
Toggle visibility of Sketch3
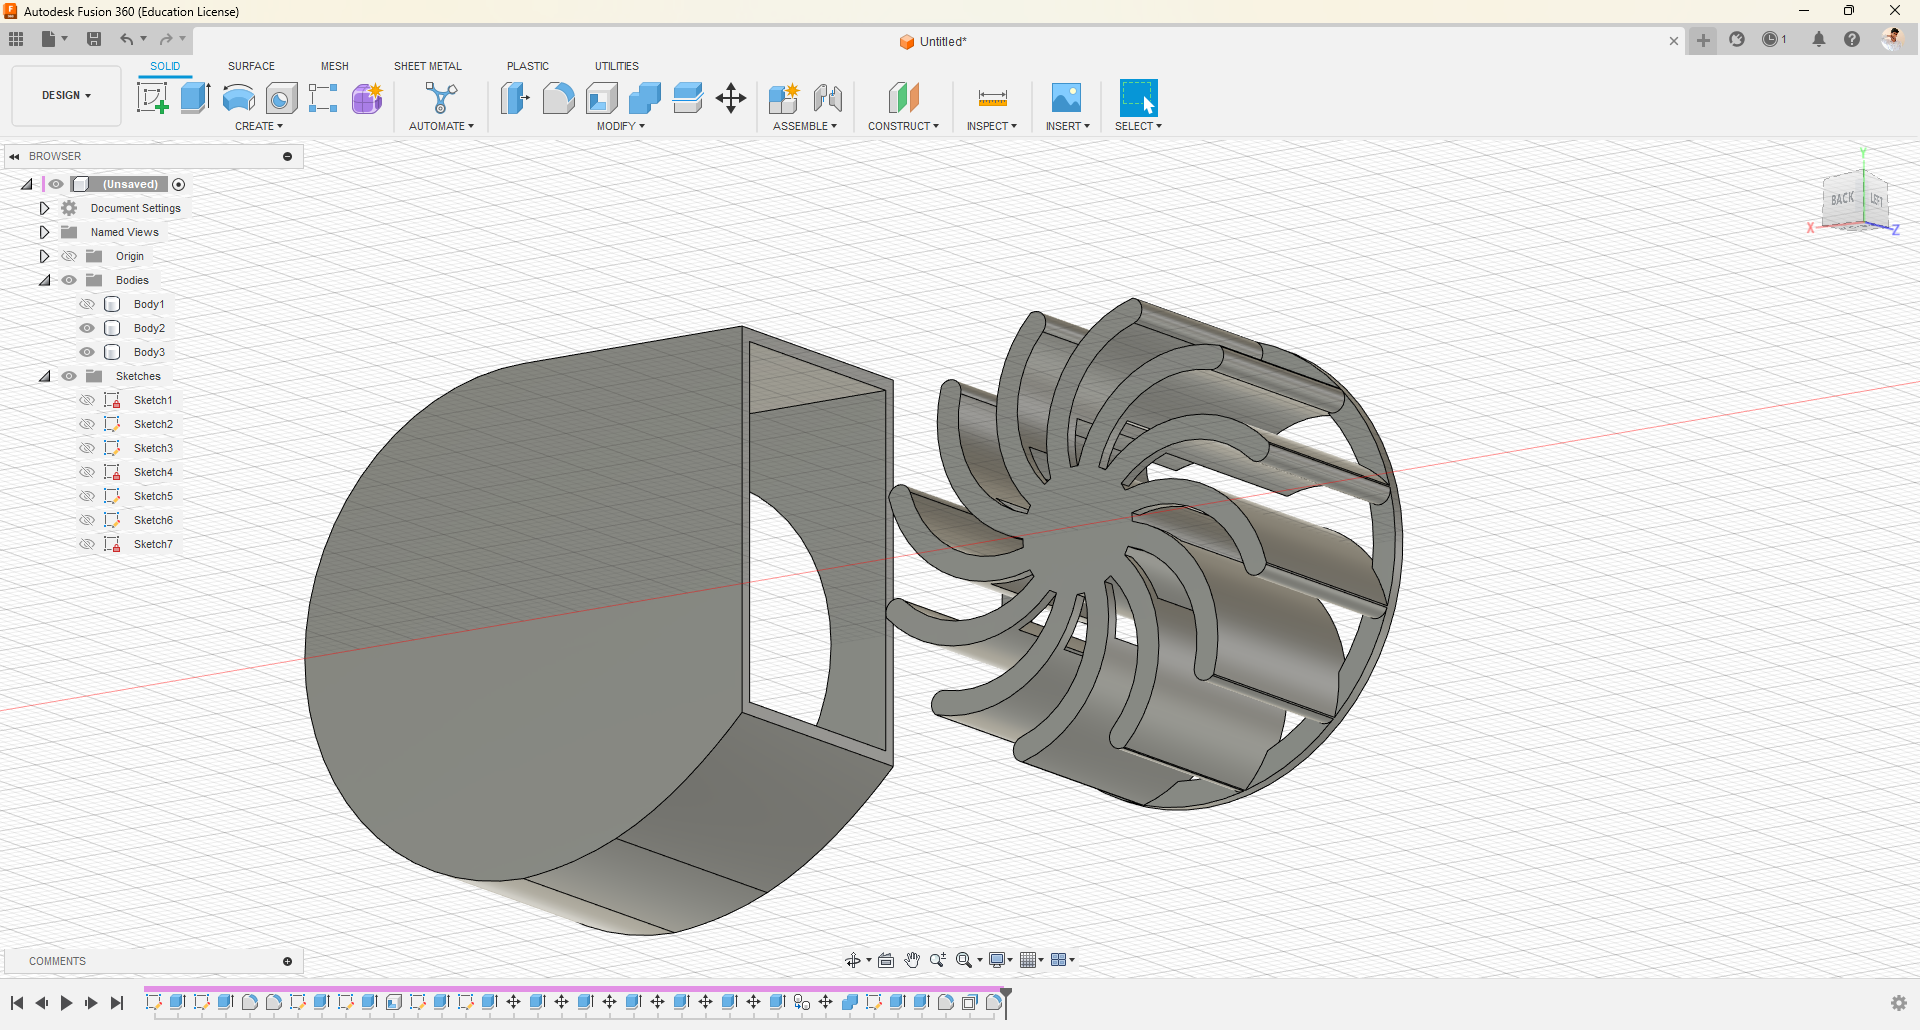[87, 448]
